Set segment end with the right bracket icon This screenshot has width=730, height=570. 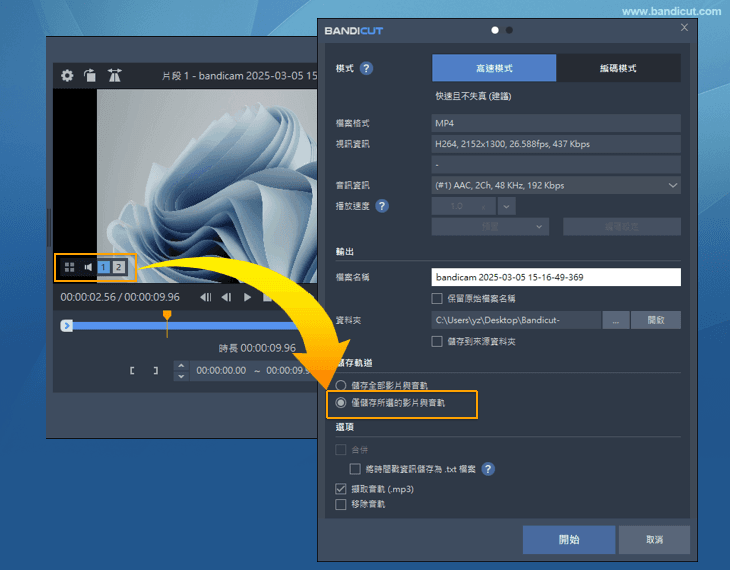(x=155, y=371)
